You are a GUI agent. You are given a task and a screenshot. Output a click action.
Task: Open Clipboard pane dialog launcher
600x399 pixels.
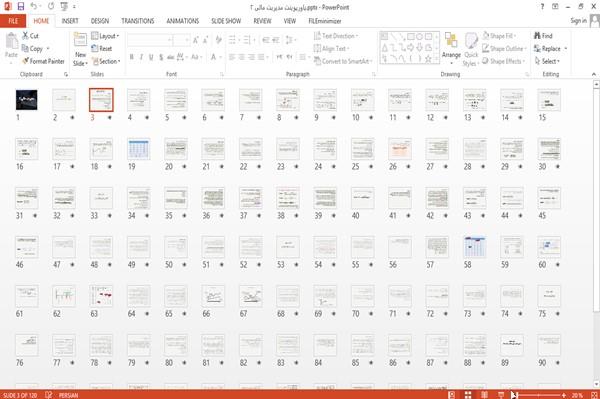66,75
